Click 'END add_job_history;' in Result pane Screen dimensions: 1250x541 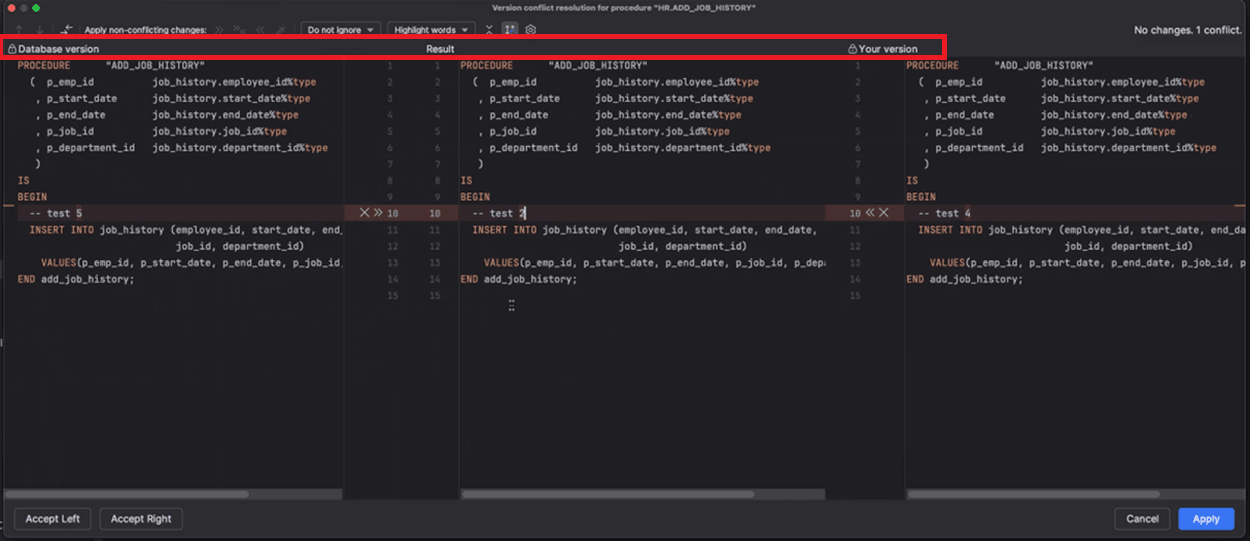point(519,279)
